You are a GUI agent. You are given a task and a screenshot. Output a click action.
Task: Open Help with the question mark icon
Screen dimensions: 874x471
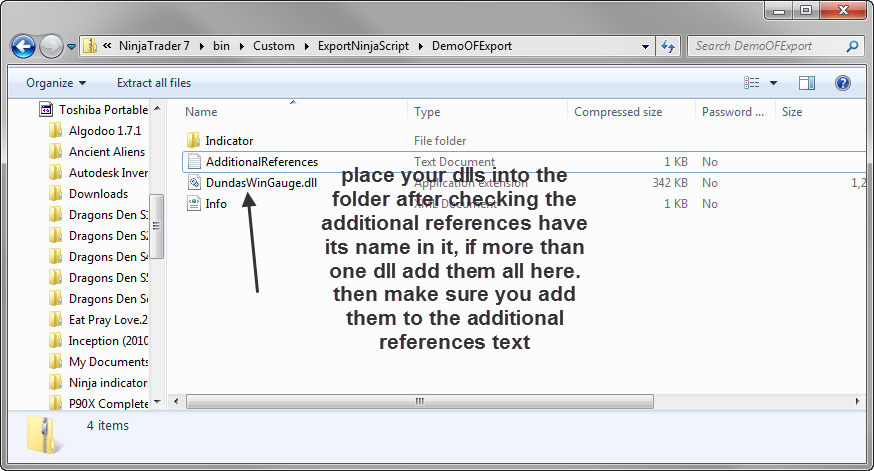tap(843, 83)
